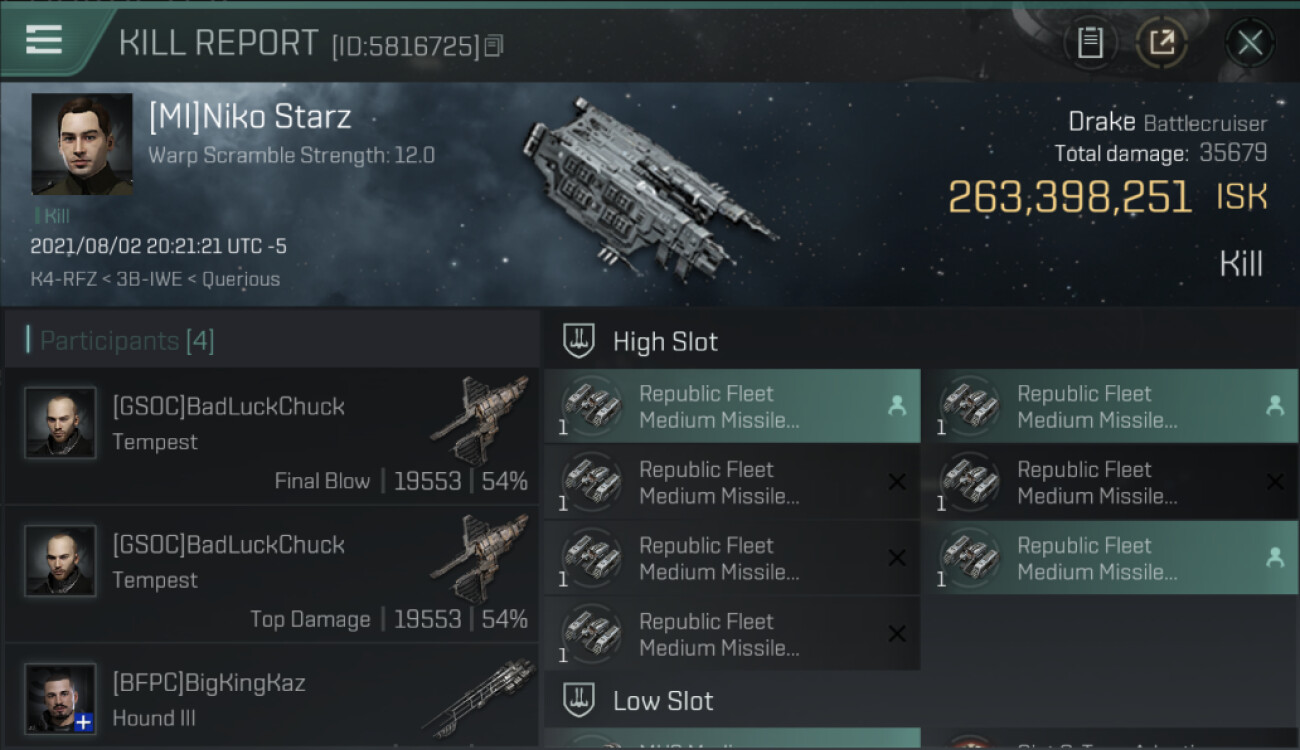Open the Top Damage BadLuckChuck entry
The width and height of the screenshot is (1300, 750).
click(272, 575)
